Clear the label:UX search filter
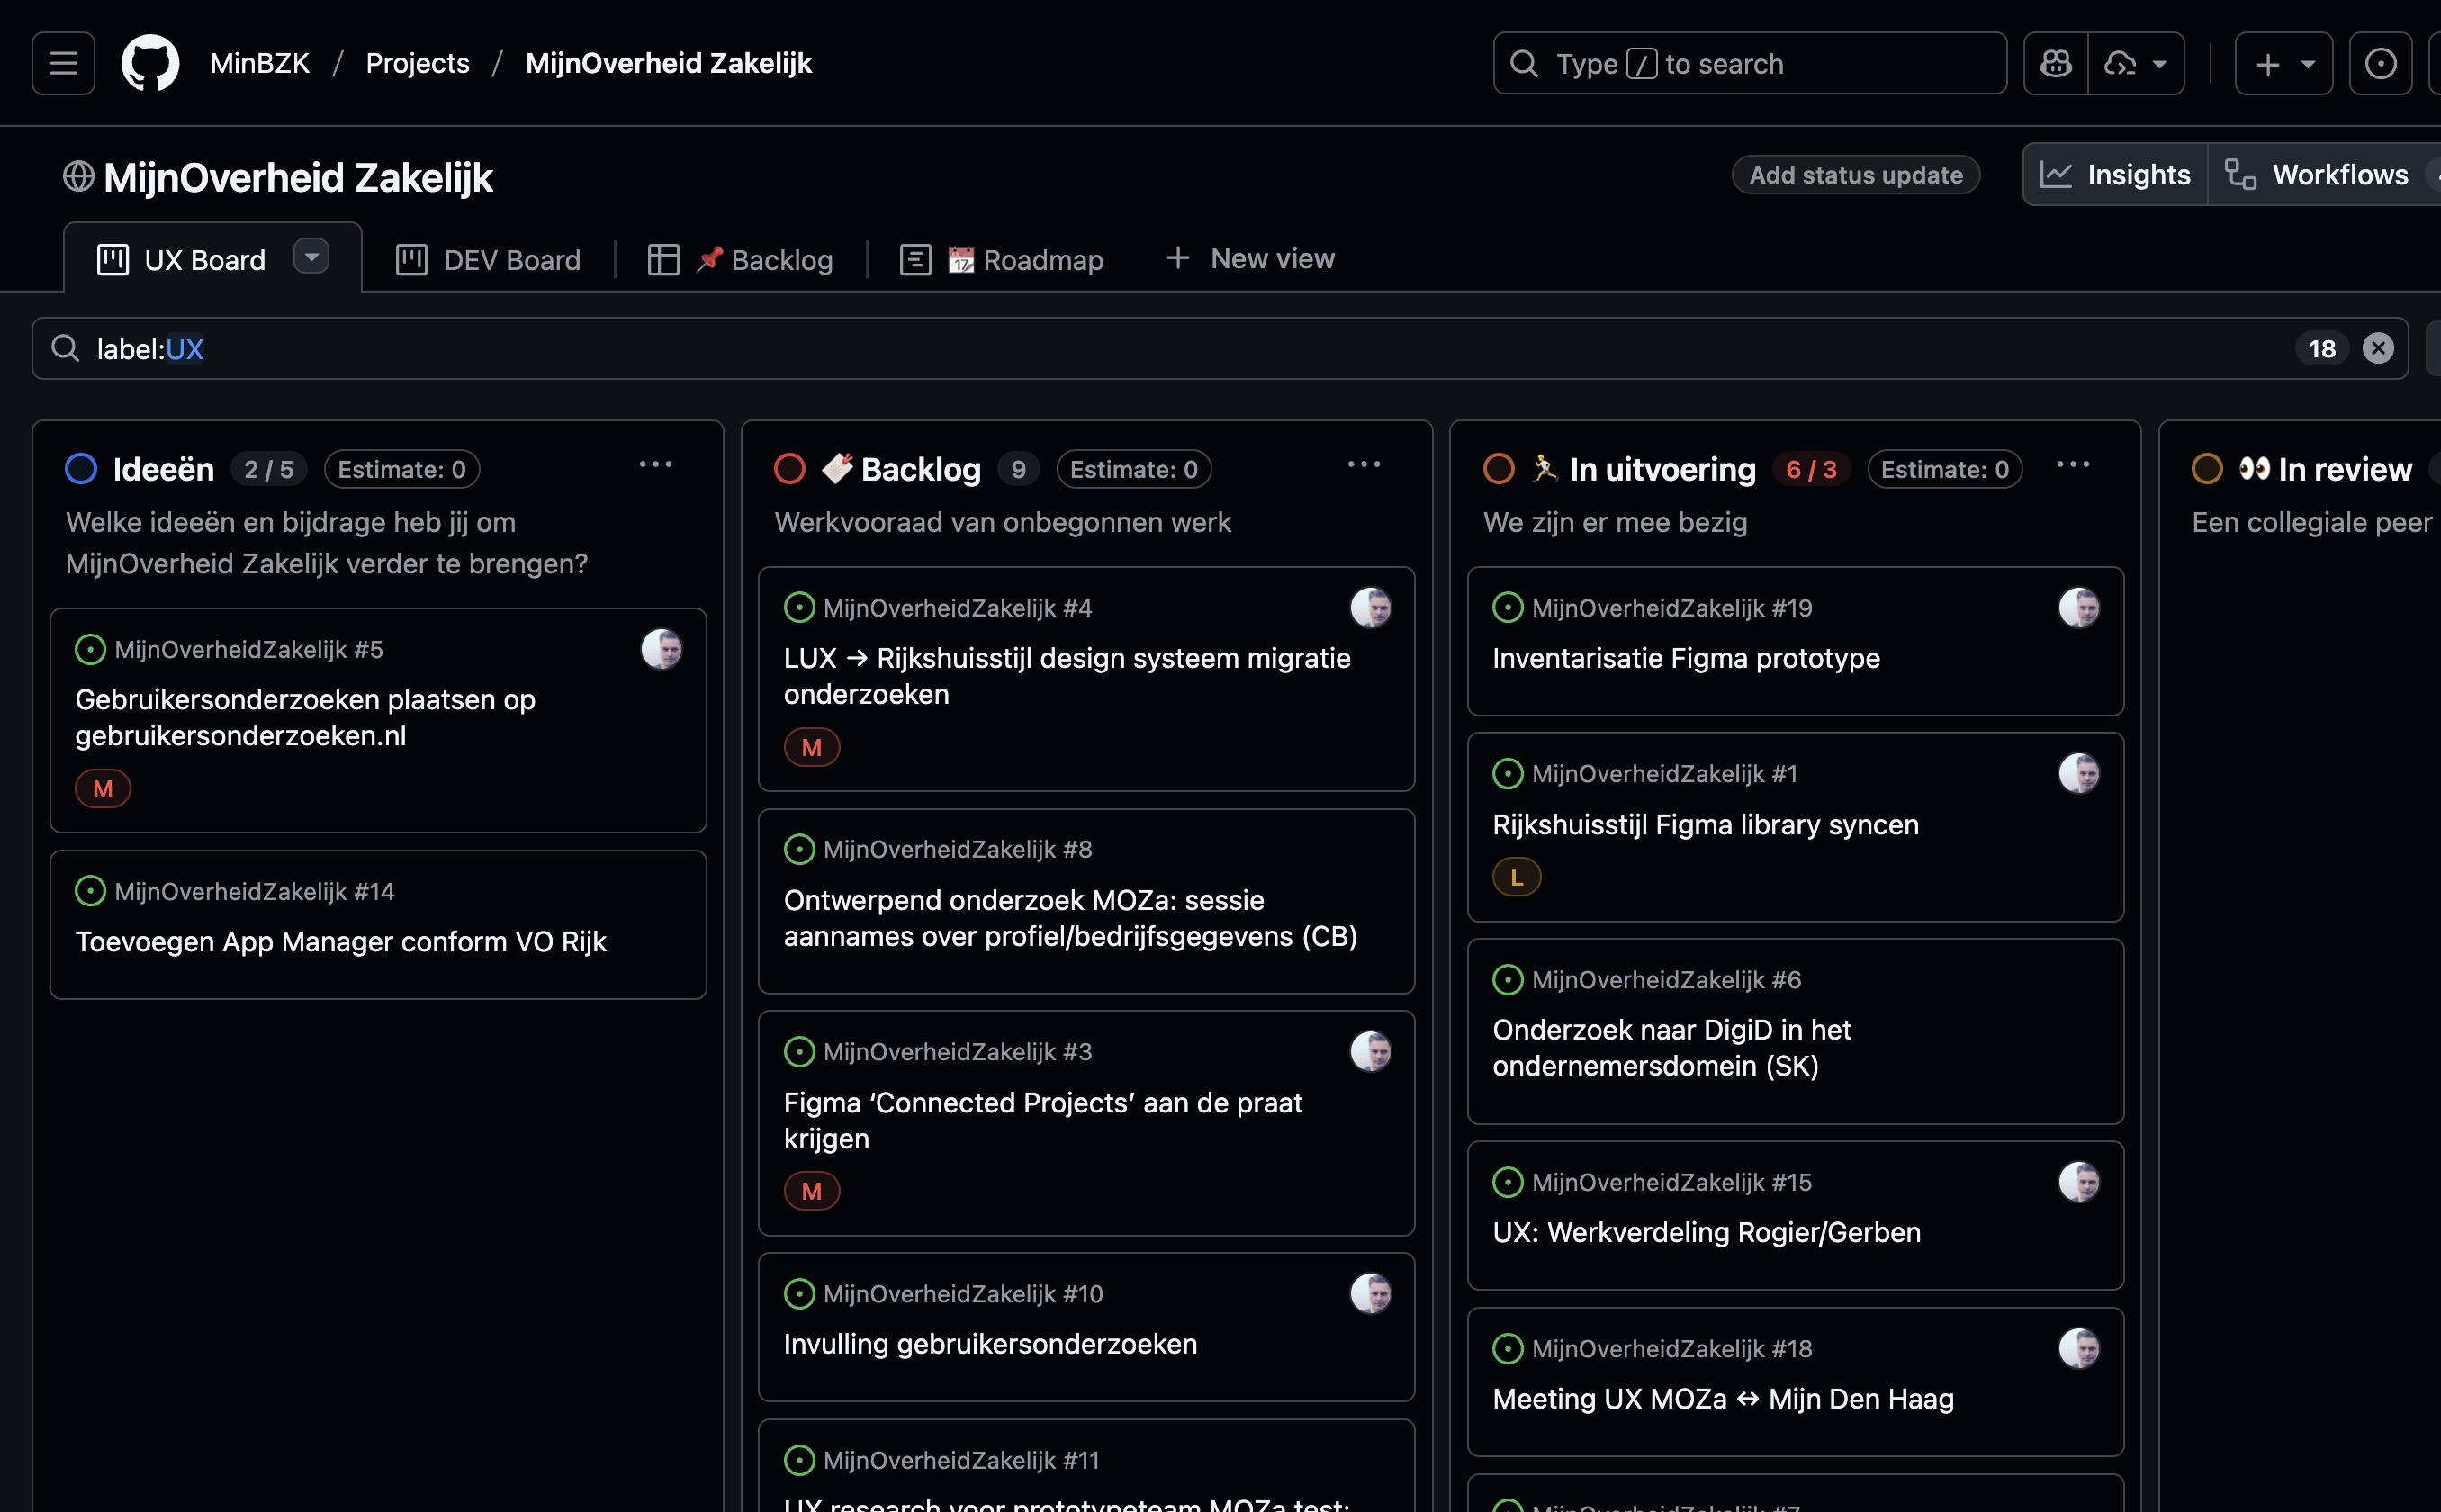This screenshot has height=1512, width=2441. [x=2378, y=348]
